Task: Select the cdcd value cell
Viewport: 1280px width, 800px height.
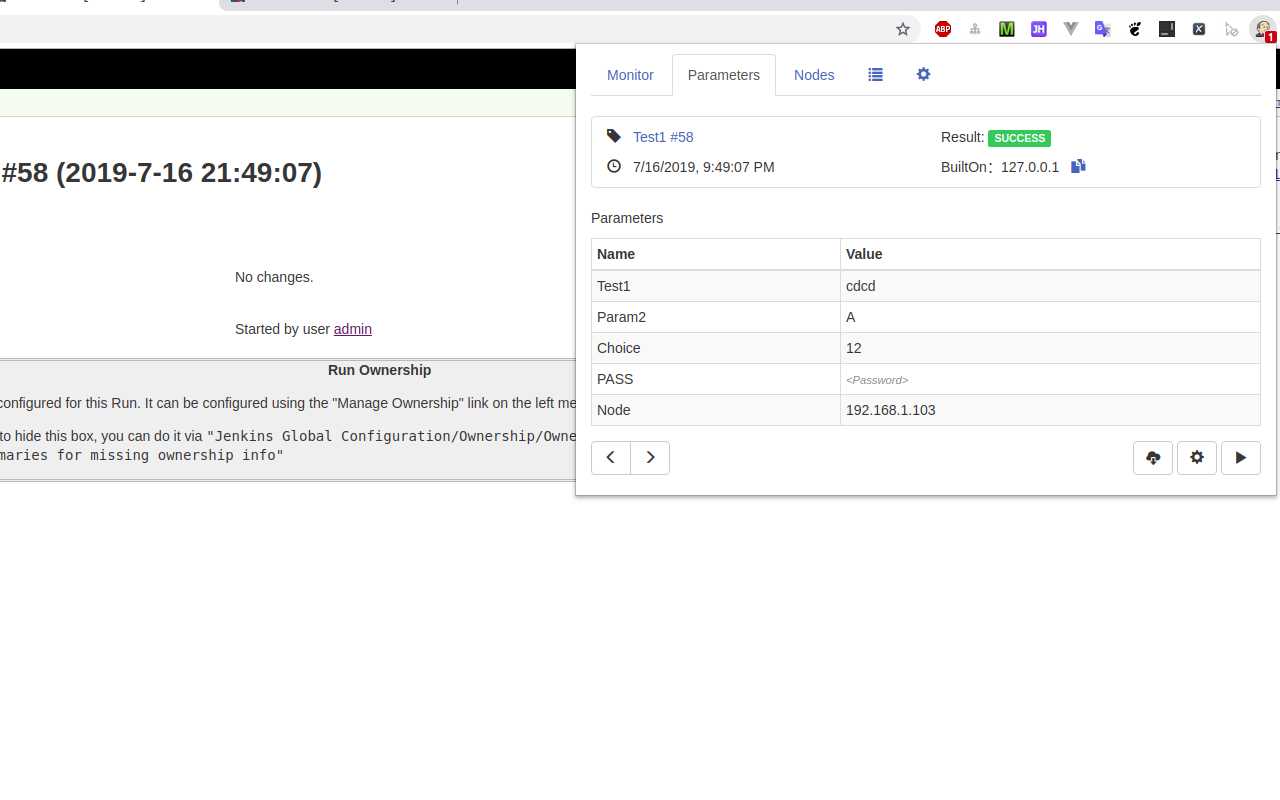Action: [1050, 286]
